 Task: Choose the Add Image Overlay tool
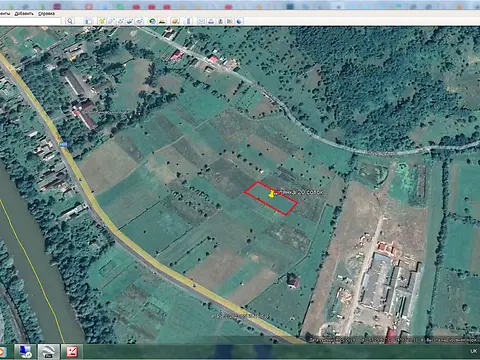coord(130,21)
